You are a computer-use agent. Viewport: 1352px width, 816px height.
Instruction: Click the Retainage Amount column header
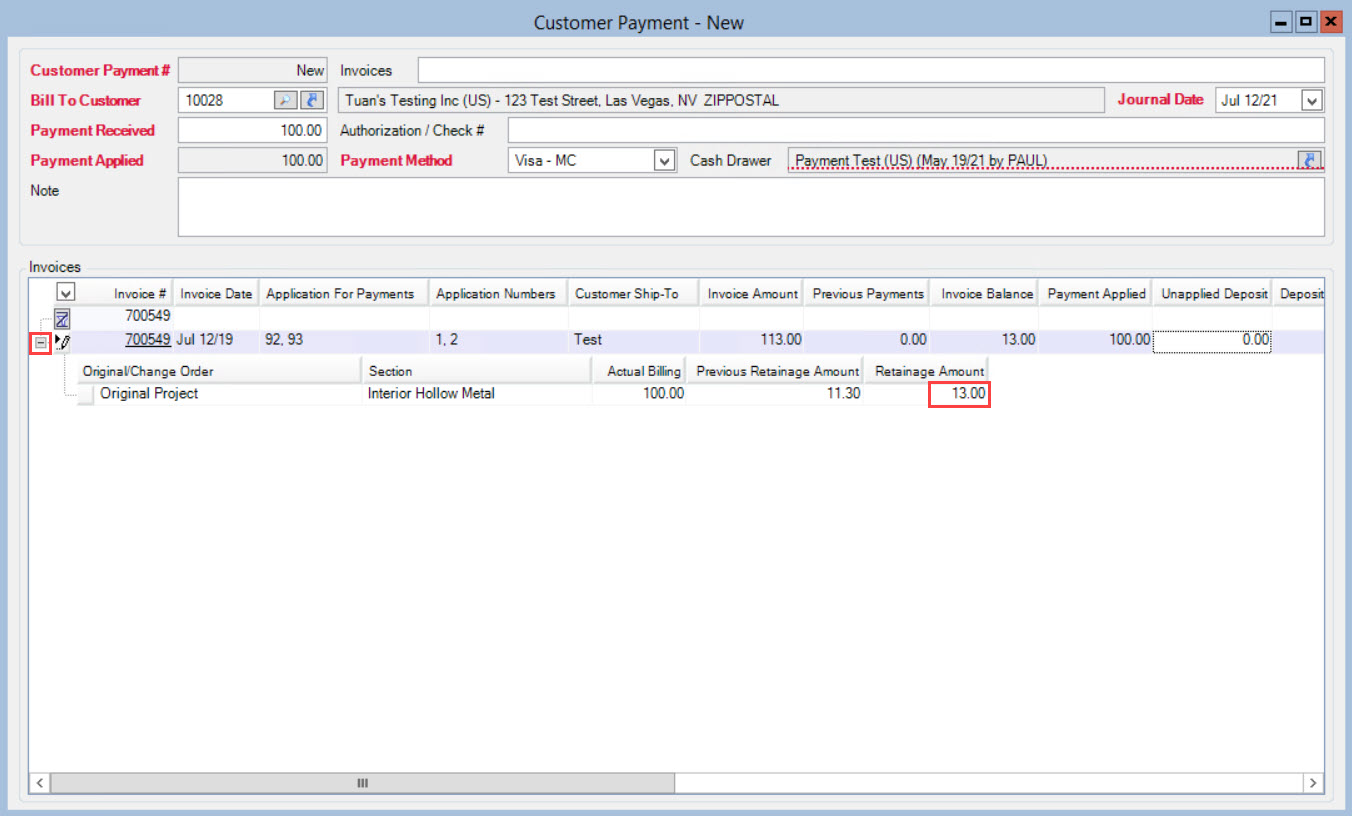click(x=927, y=371)
